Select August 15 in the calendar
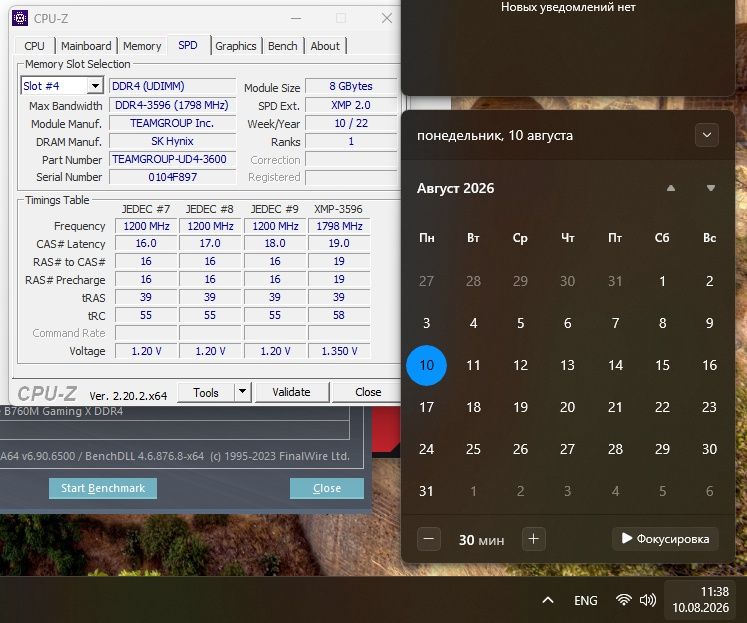The width and height of the screenshot is (747, 623). [x=662, y=365]
